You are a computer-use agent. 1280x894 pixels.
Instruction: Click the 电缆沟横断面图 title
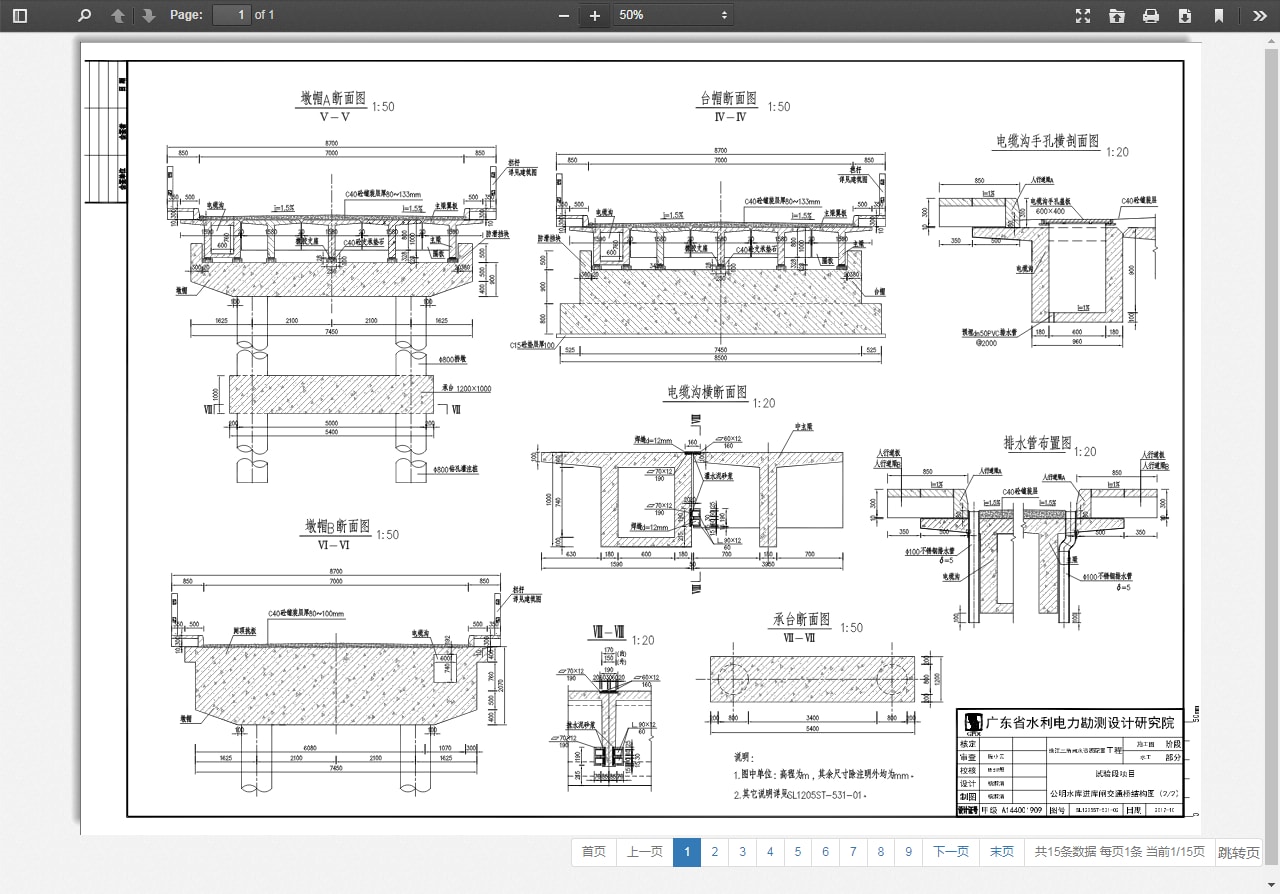[x=707, y=393]
